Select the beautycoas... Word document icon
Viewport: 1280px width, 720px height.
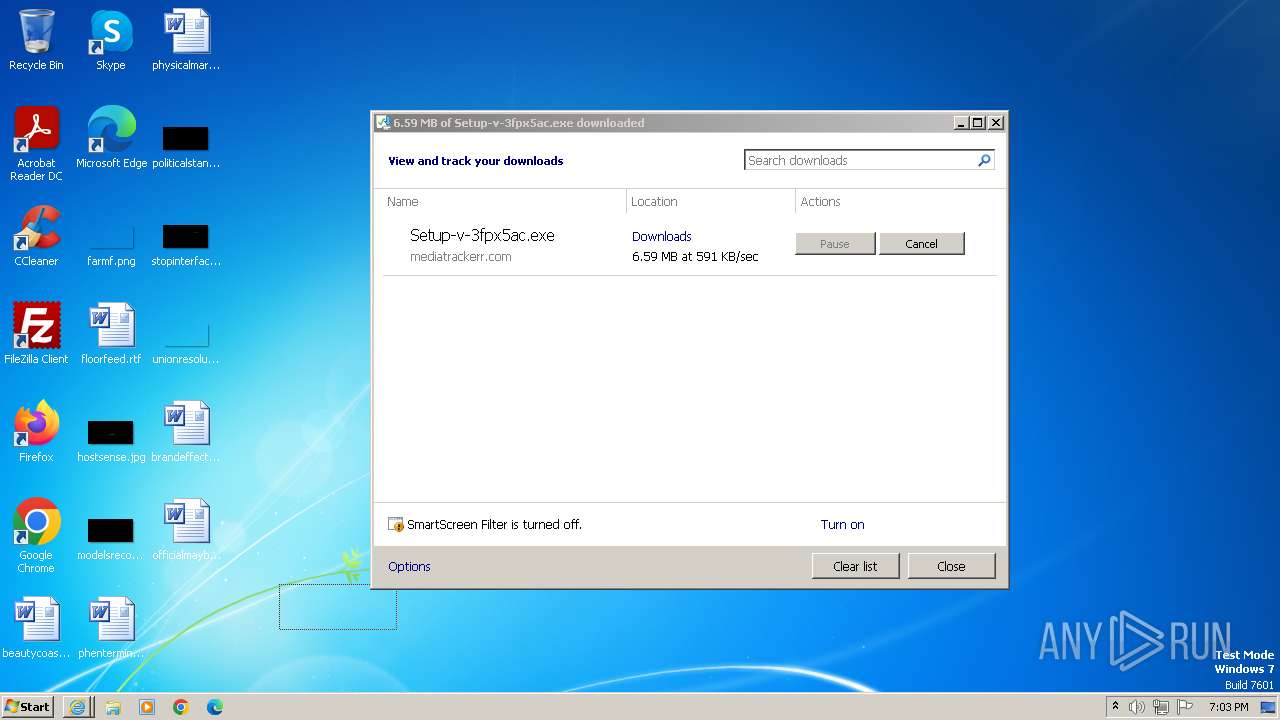click(x=36, y=627)
